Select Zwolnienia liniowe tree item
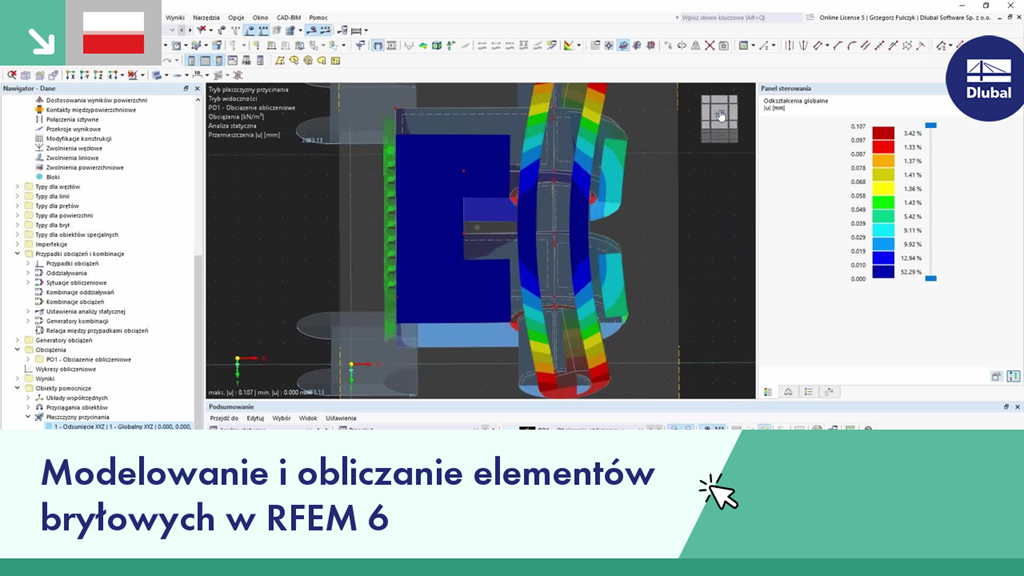This screenshot has width=1024, height=576. 72,158
